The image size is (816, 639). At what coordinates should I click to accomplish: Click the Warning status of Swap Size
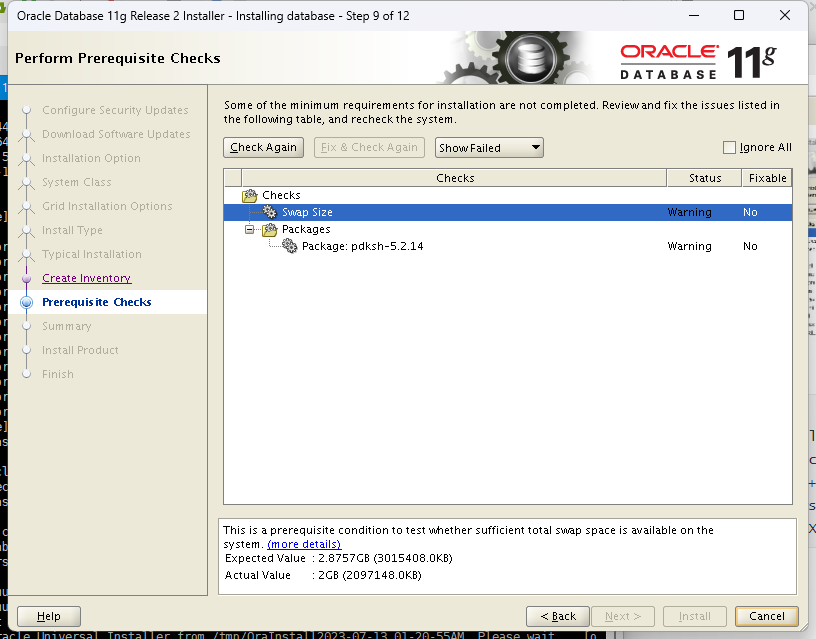click(x=689, y=212)
